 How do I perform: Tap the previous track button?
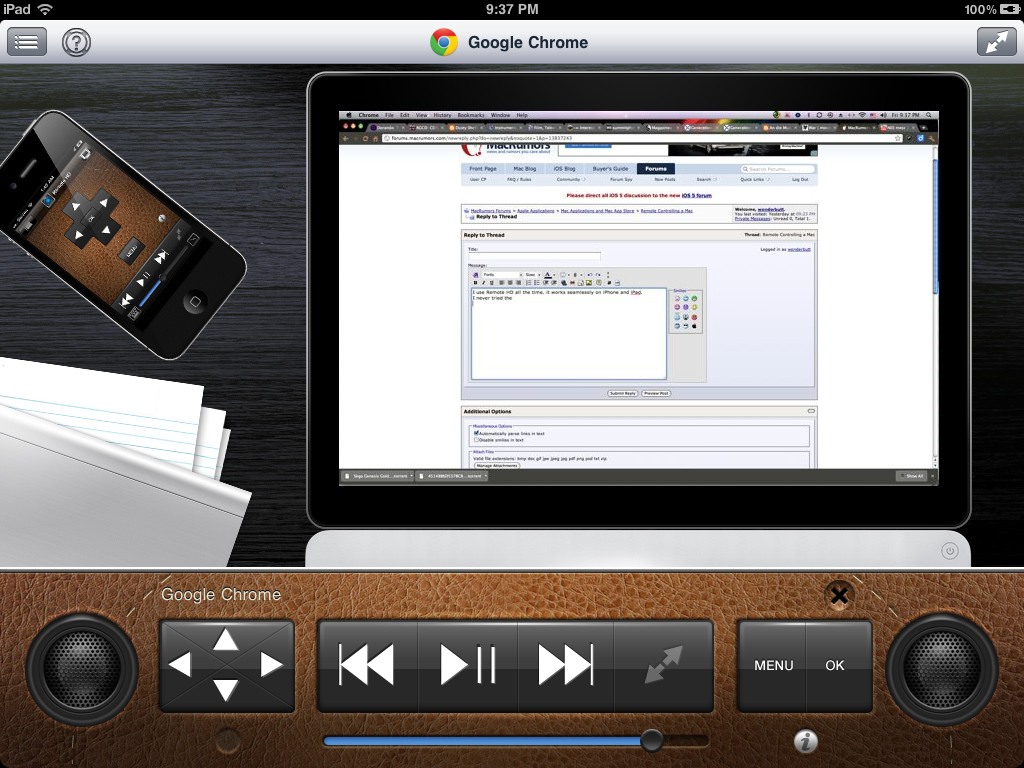pos(367,665)
